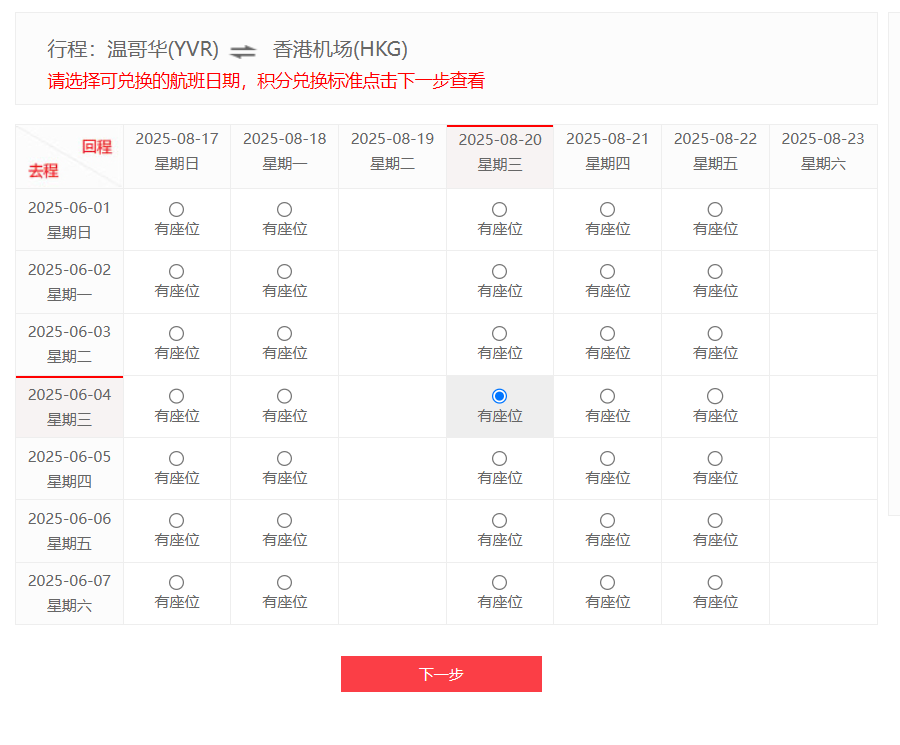Select outbound 06-01 with return 08-17
The height and width of the screenshot is (745, 900).
tap(176, 209)
